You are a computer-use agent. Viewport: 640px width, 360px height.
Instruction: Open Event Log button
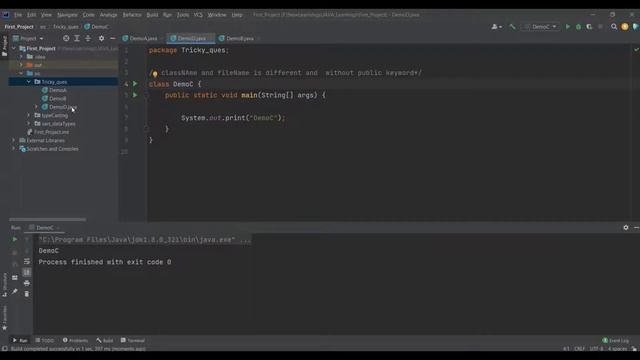coord(616,340)
